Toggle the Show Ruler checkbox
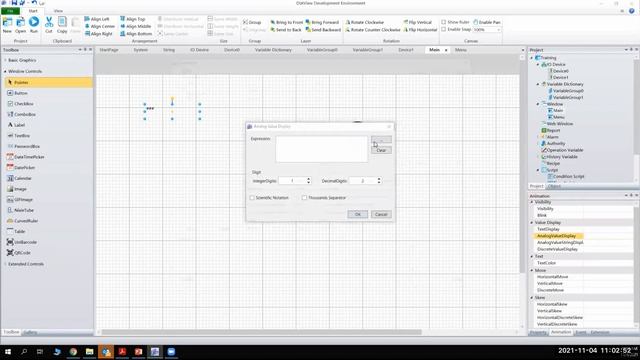The height and width of the screenshot is (360, 640). pyautogui.click(x=444, y=22)
